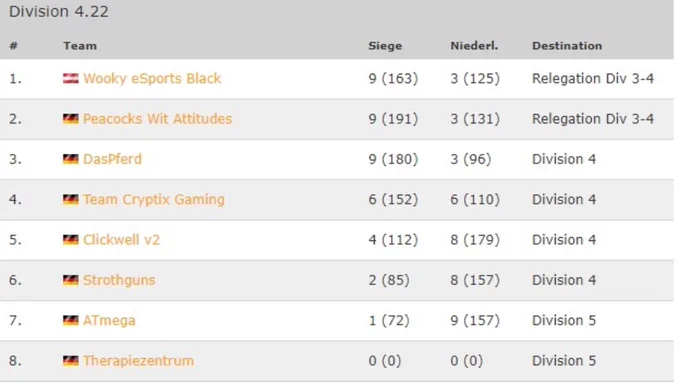Image resolution: width=680 pixels, height=391 pixels.
Task: Select the Strothguns team link
Action: coord(119,280)
